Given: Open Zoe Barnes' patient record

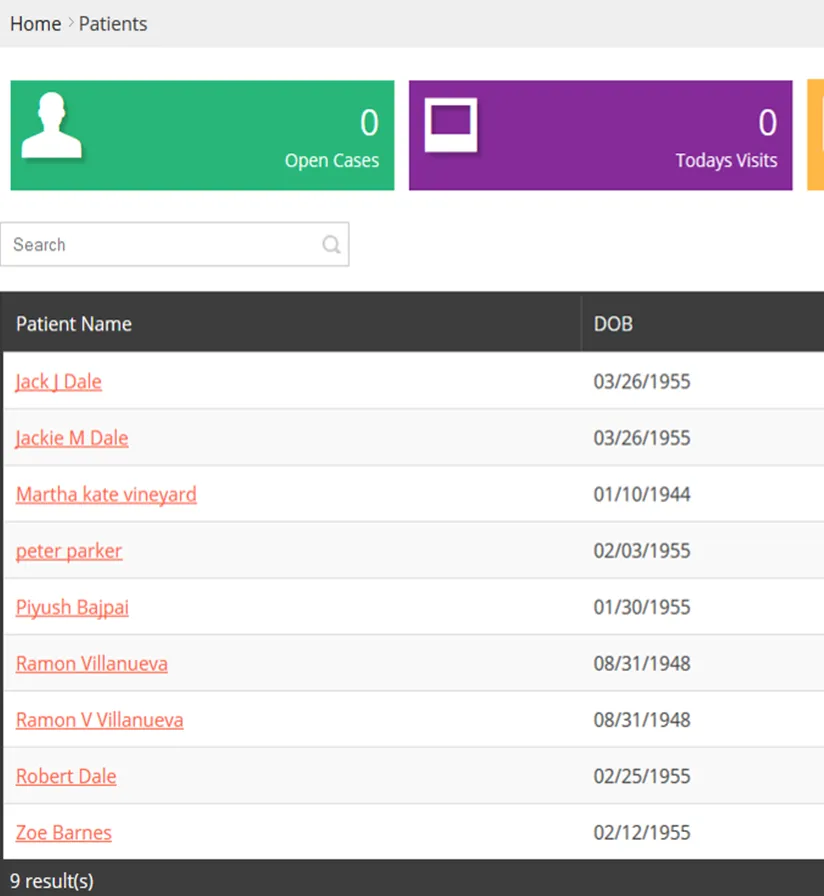Looking at the screenshot, I should [63, 832].
